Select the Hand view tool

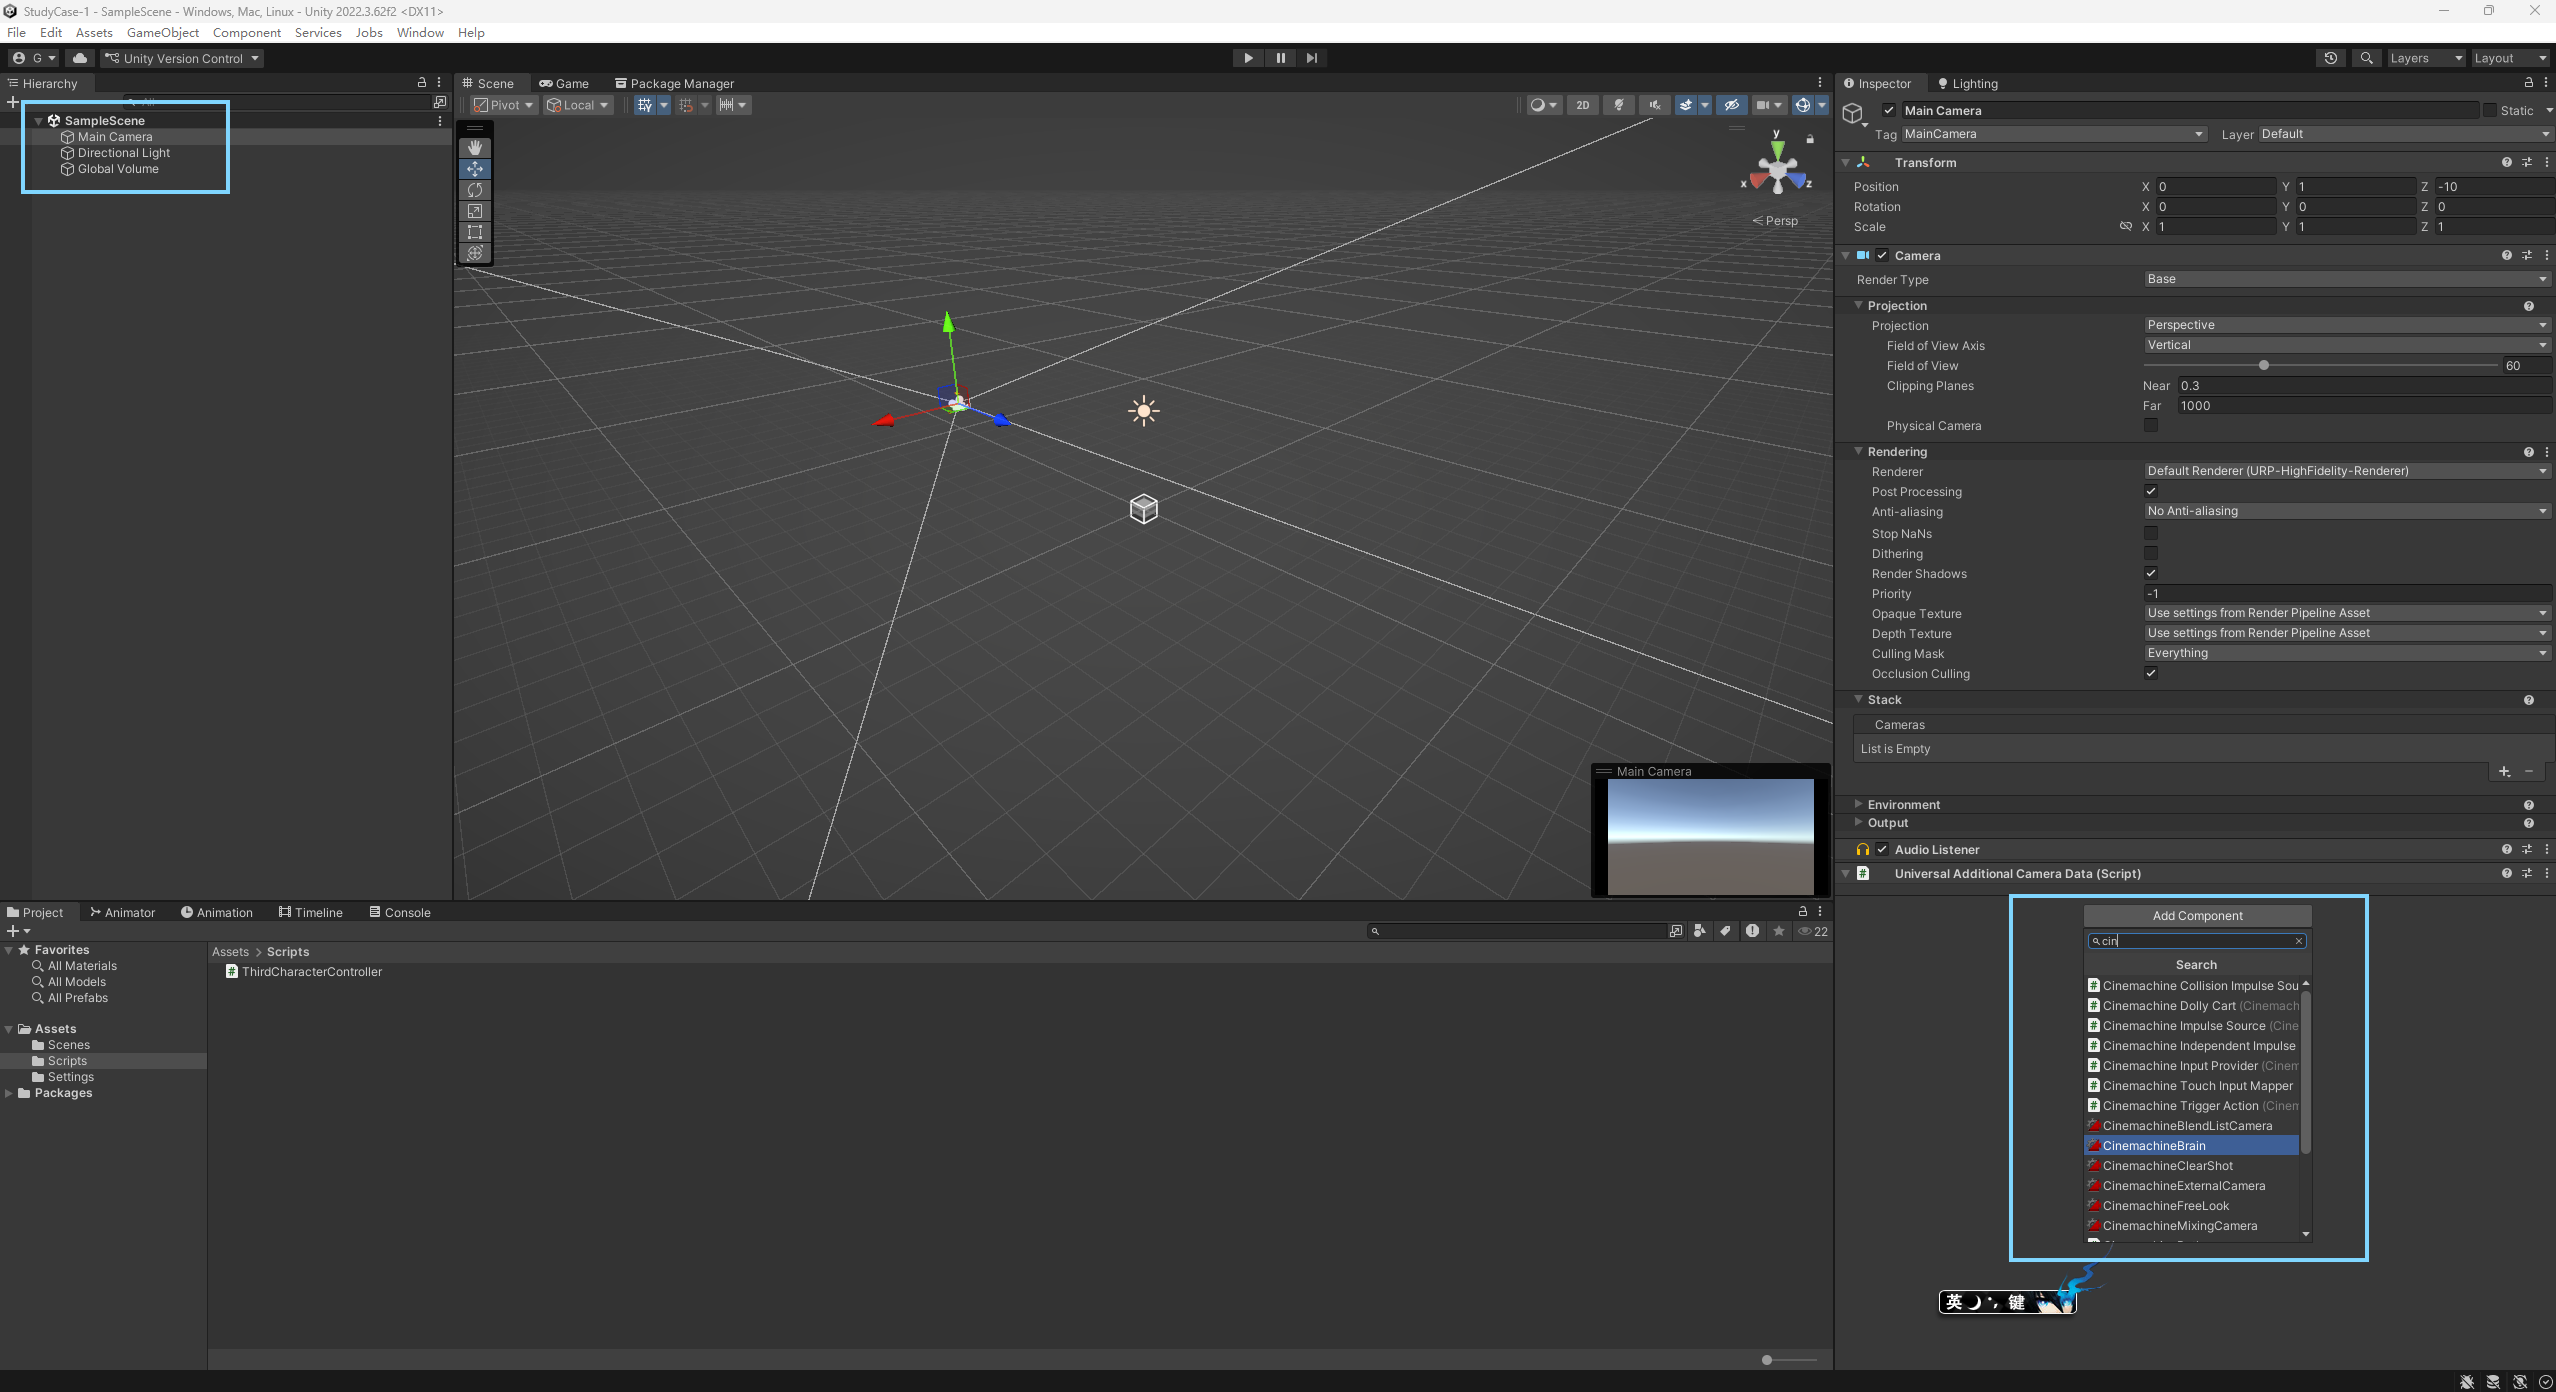pos(475,148)
